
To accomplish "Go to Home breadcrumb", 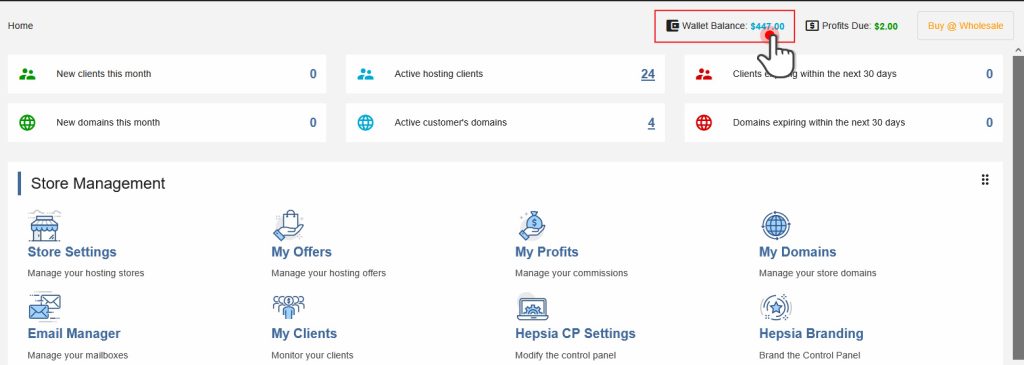I will pyautogui.click(x=20, y=26).
